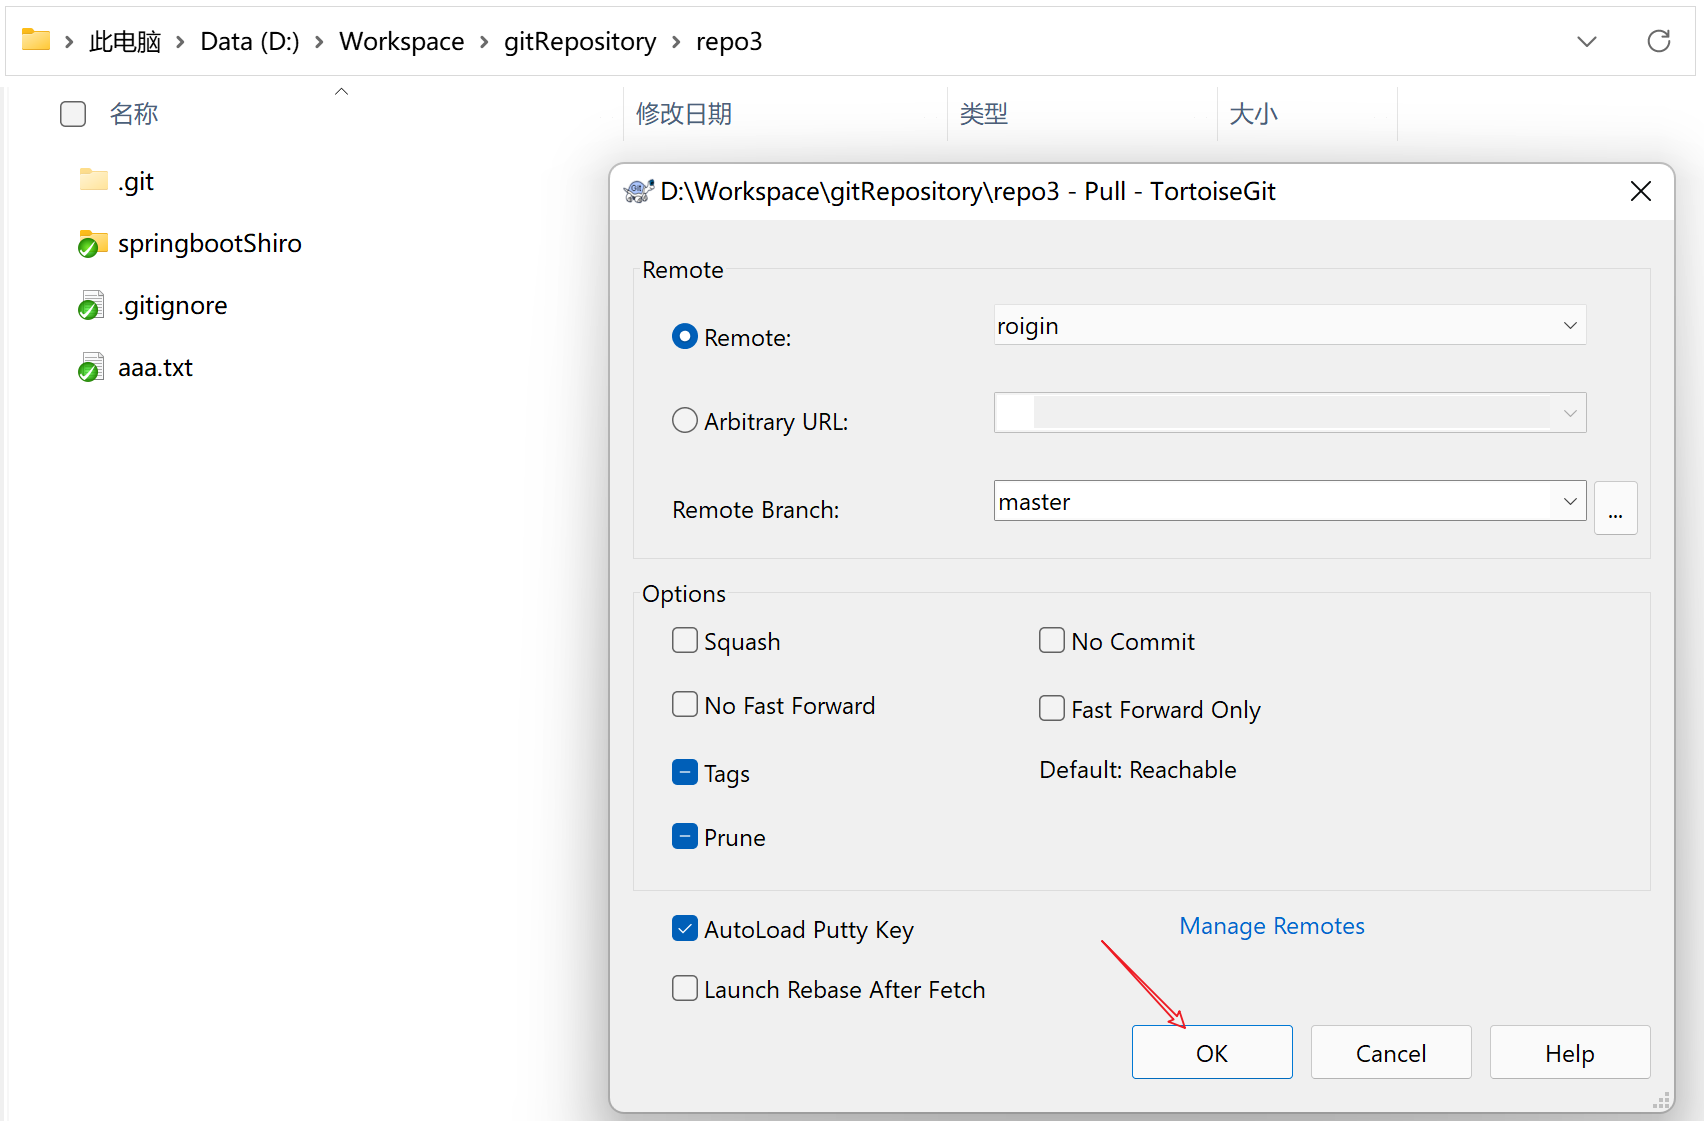
Task: Go to Workspace in the breadcrumb path
Action: [401, 41]
